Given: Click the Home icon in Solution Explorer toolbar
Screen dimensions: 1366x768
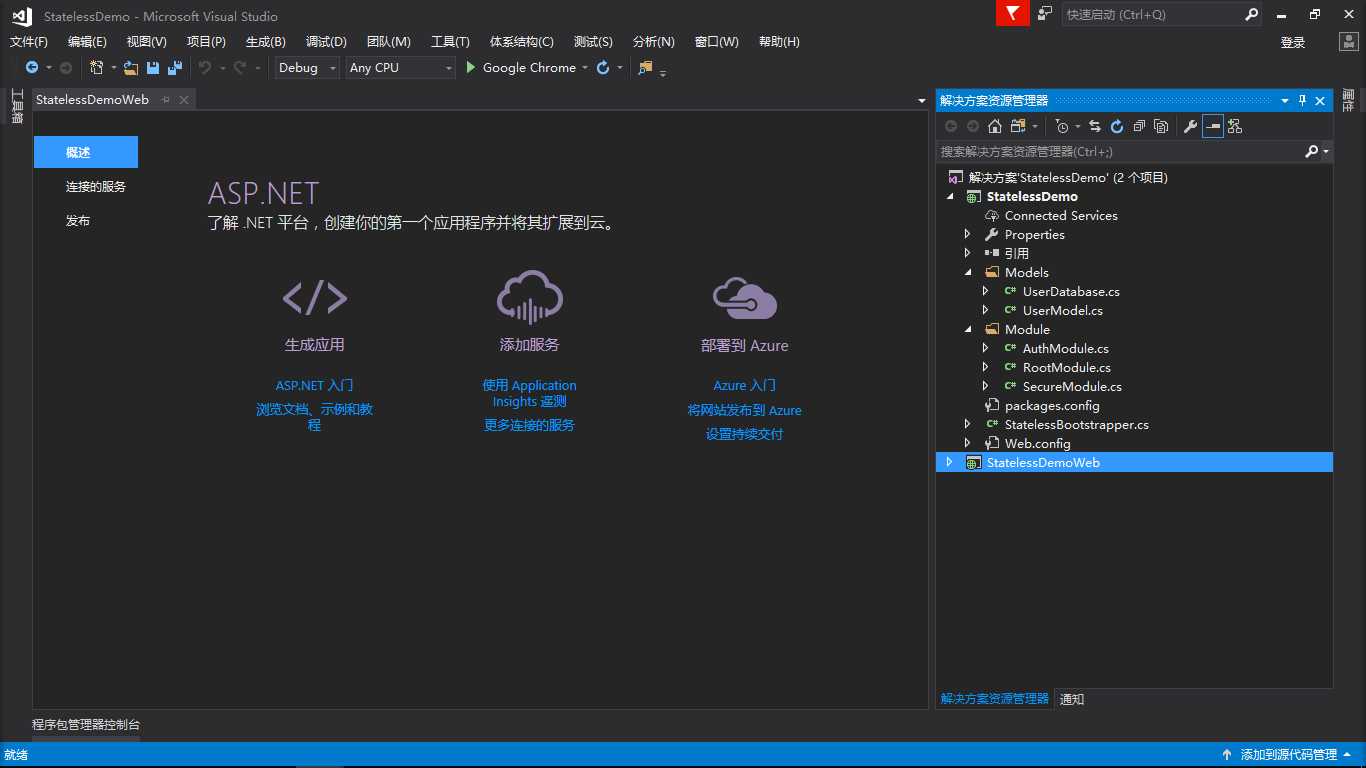Looking at the screenshot, I should (994, 126).
